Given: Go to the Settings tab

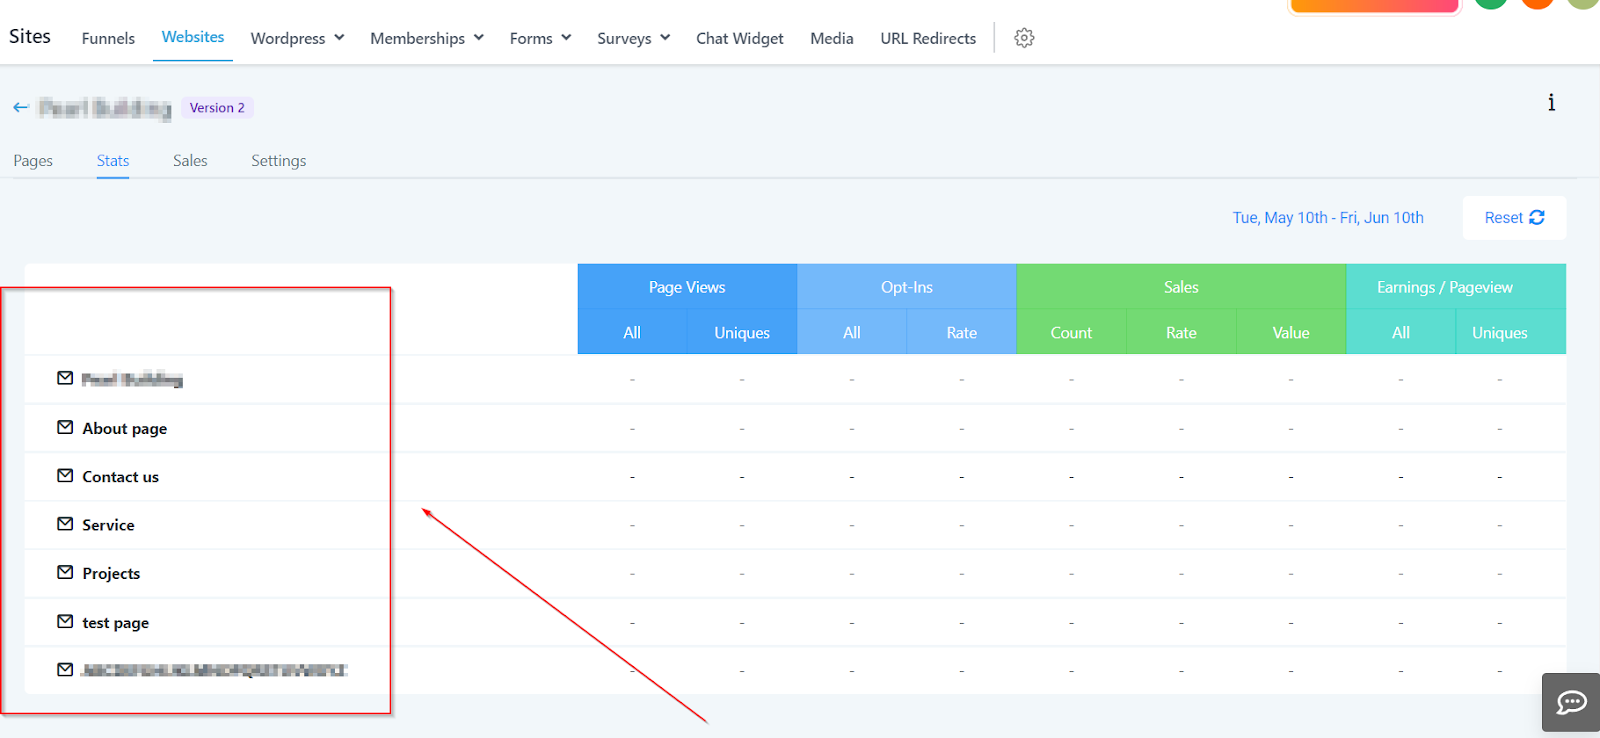Looking at the screenshot, I should tap(279, 160).
